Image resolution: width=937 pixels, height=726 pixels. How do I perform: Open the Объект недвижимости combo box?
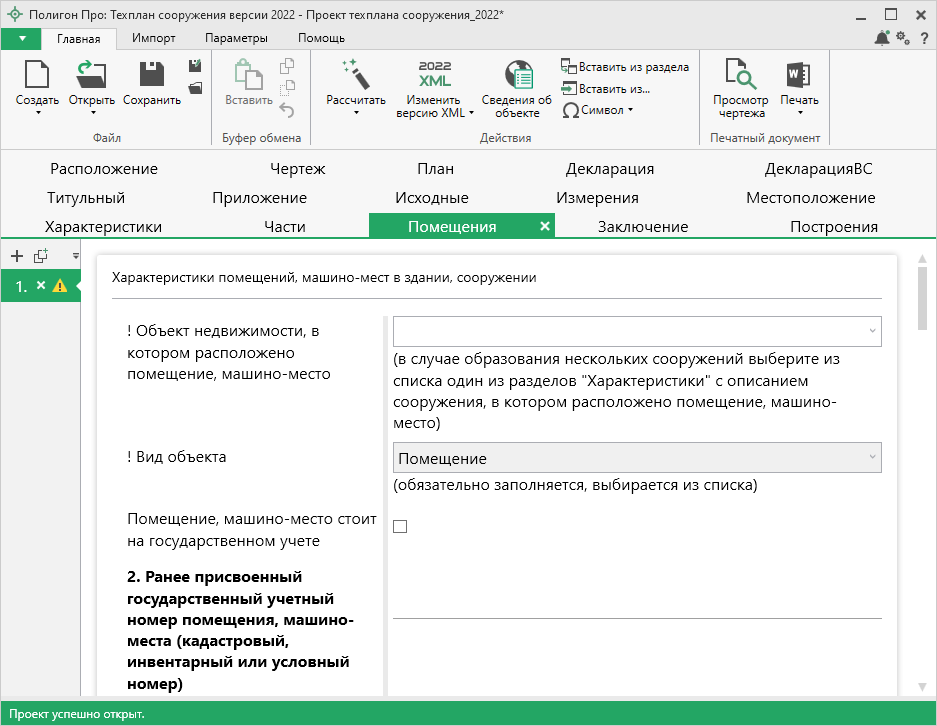coord(637,331)
